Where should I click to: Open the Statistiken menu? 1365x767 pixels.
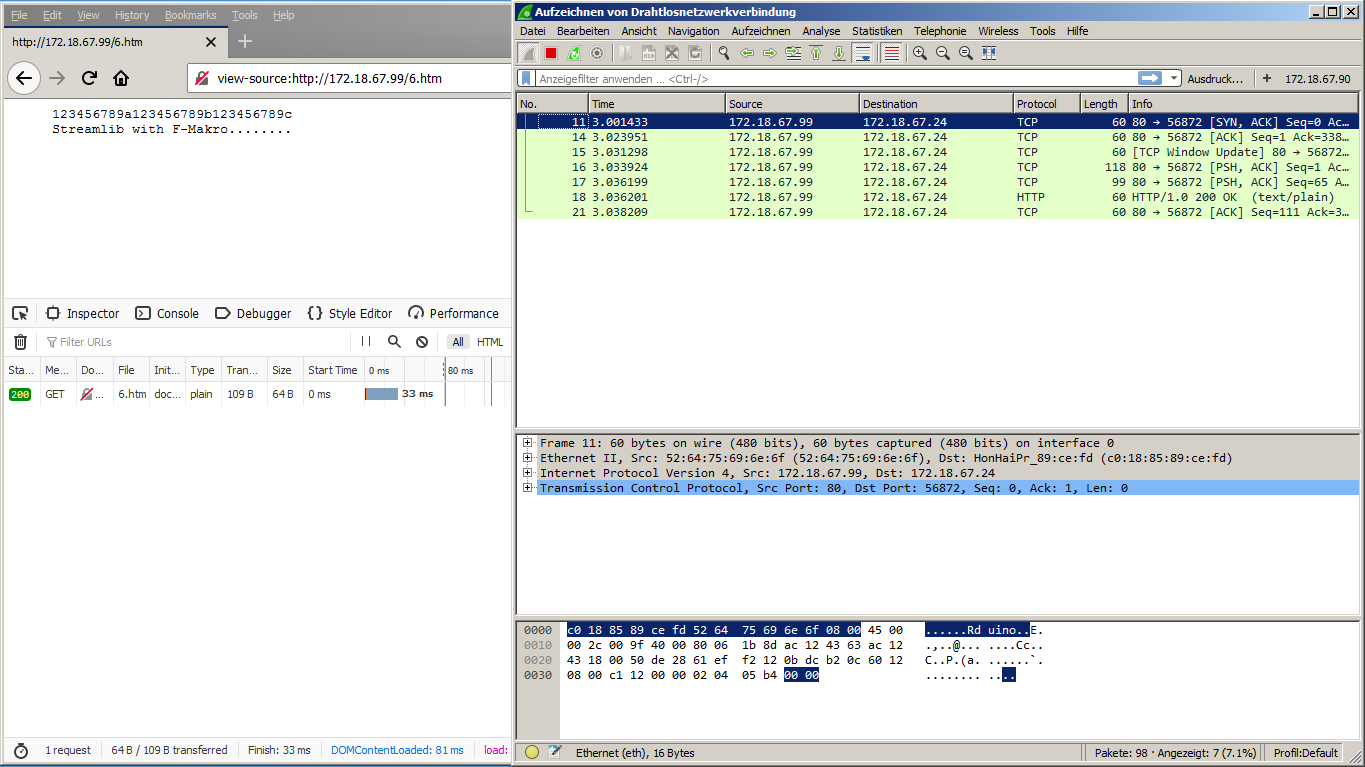click(876, 31)
